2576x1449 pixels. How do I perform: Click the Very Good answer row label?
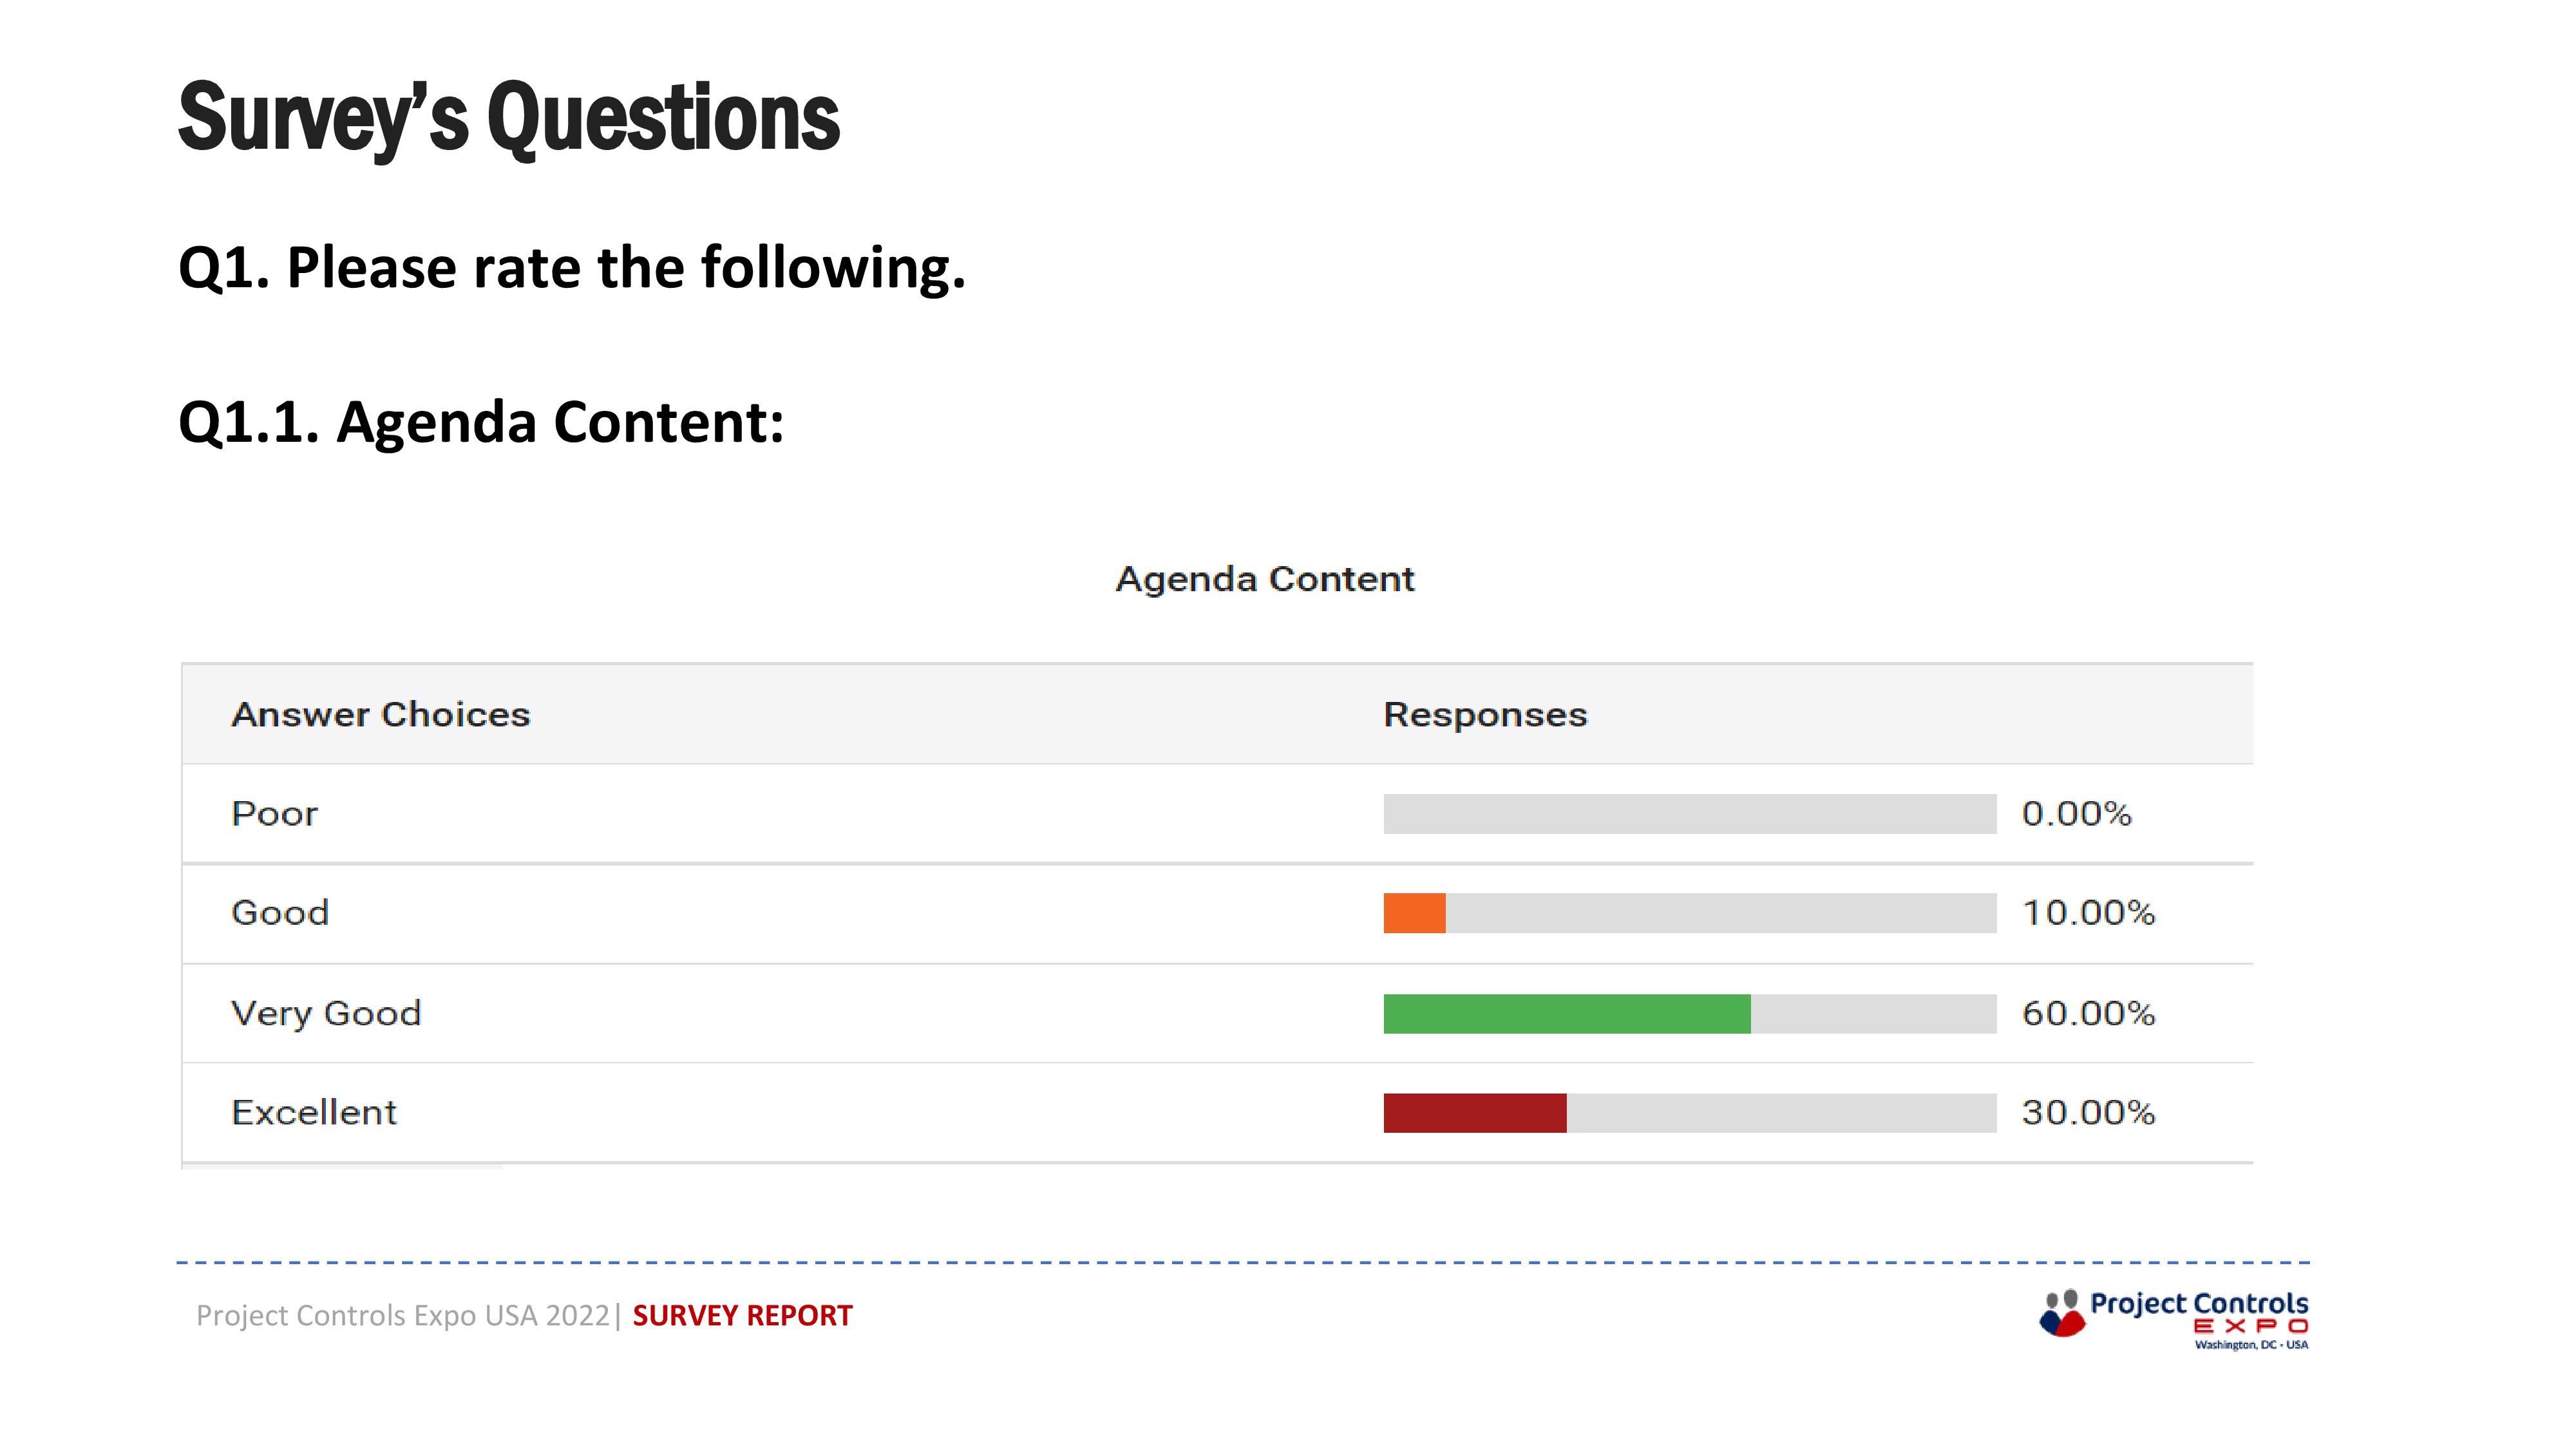[326, 1014]
